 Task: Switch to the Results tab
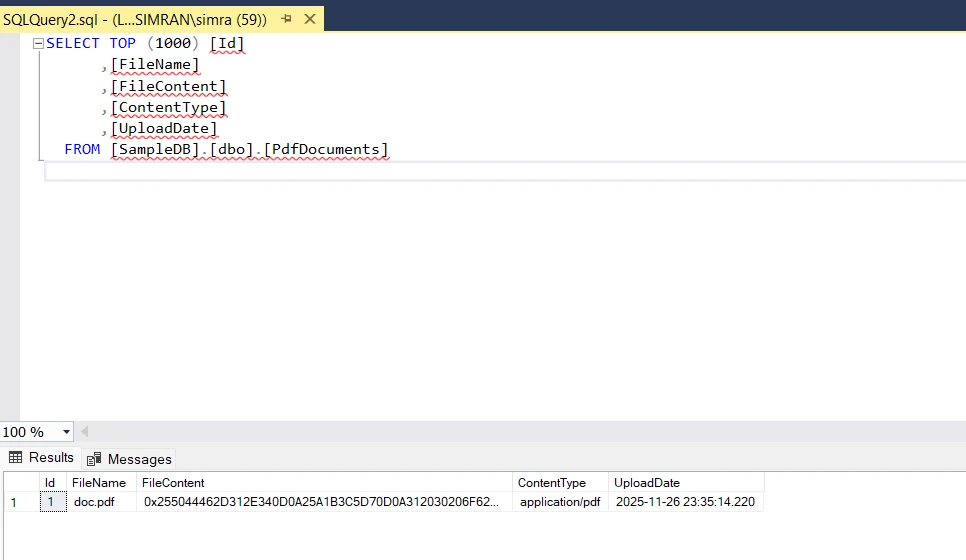tap(41, 458)
